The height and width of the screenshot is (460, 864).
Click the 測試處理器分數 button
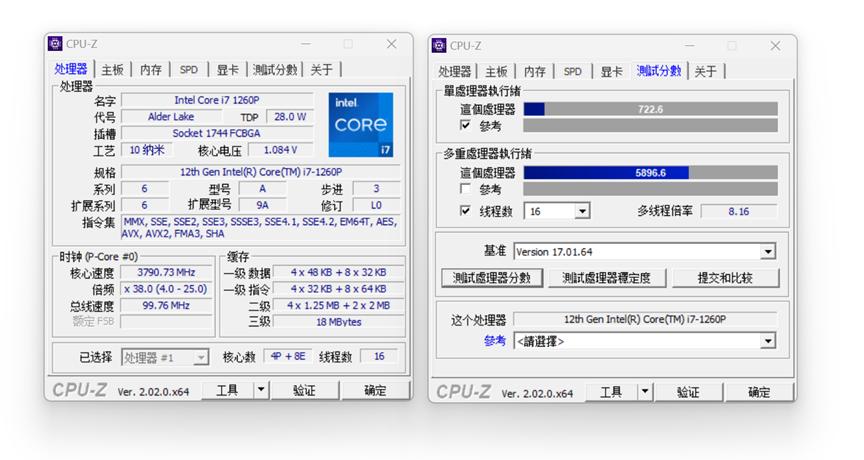[492, 278]
